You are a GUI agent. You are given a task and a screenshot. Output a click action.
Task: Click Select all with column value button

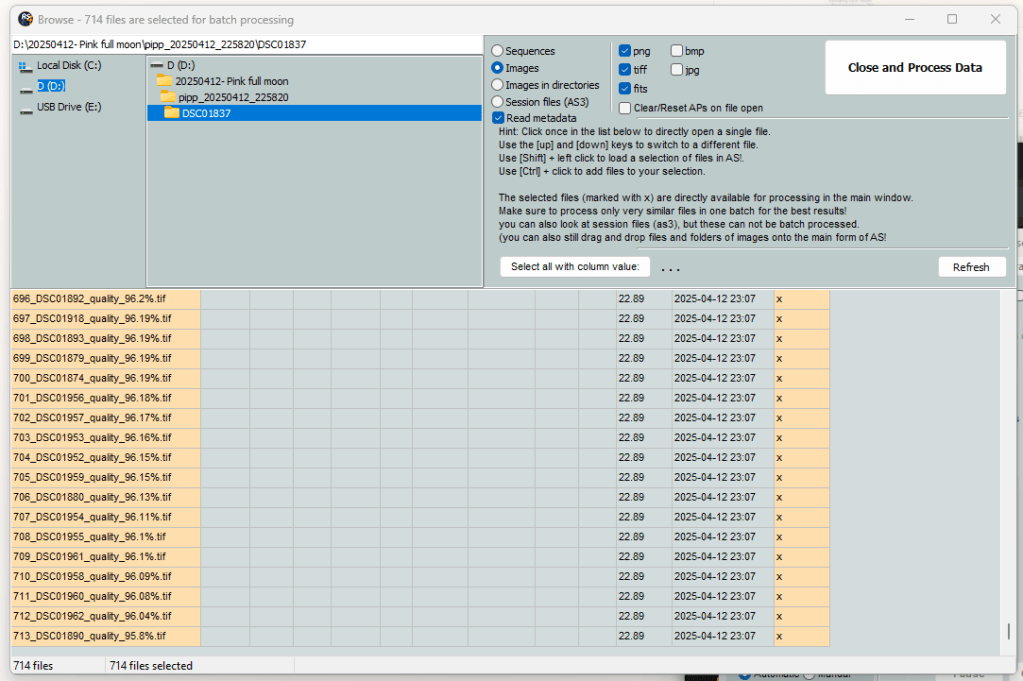pyautogui.click(x=575, y=267)
